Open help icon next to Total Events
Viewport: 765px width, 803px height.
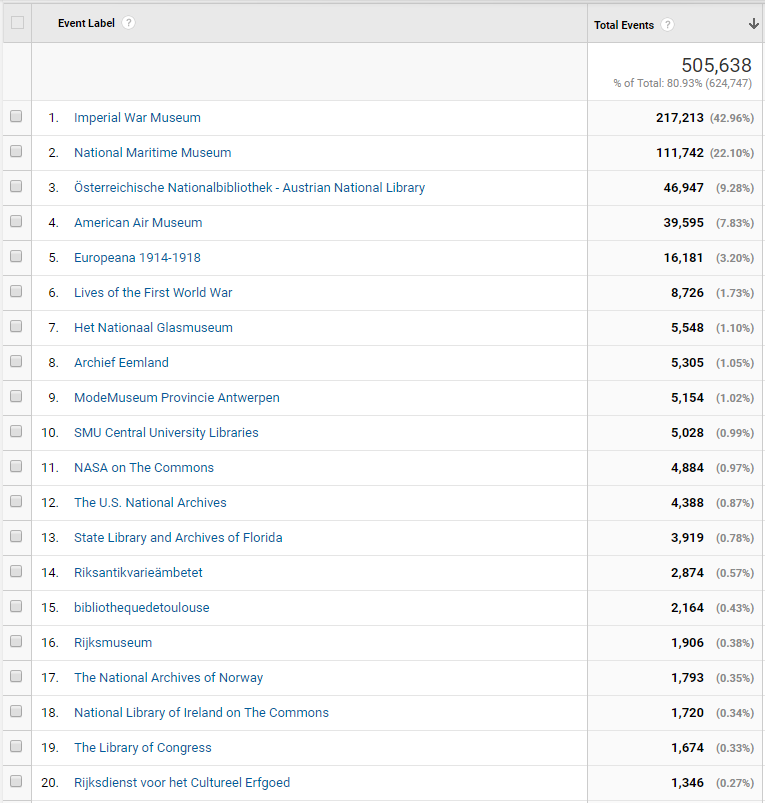[x=667, y=25]
